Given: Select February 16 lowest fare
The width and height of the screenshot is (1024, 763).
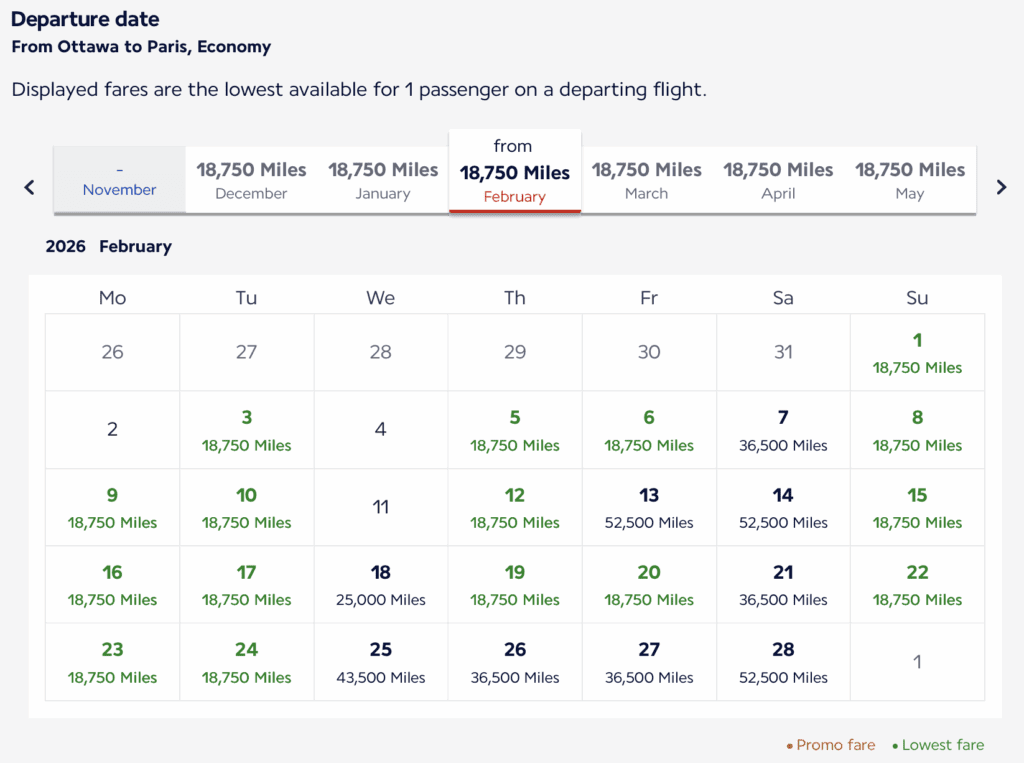Looking at the screenshot, I should click(112, 585).
